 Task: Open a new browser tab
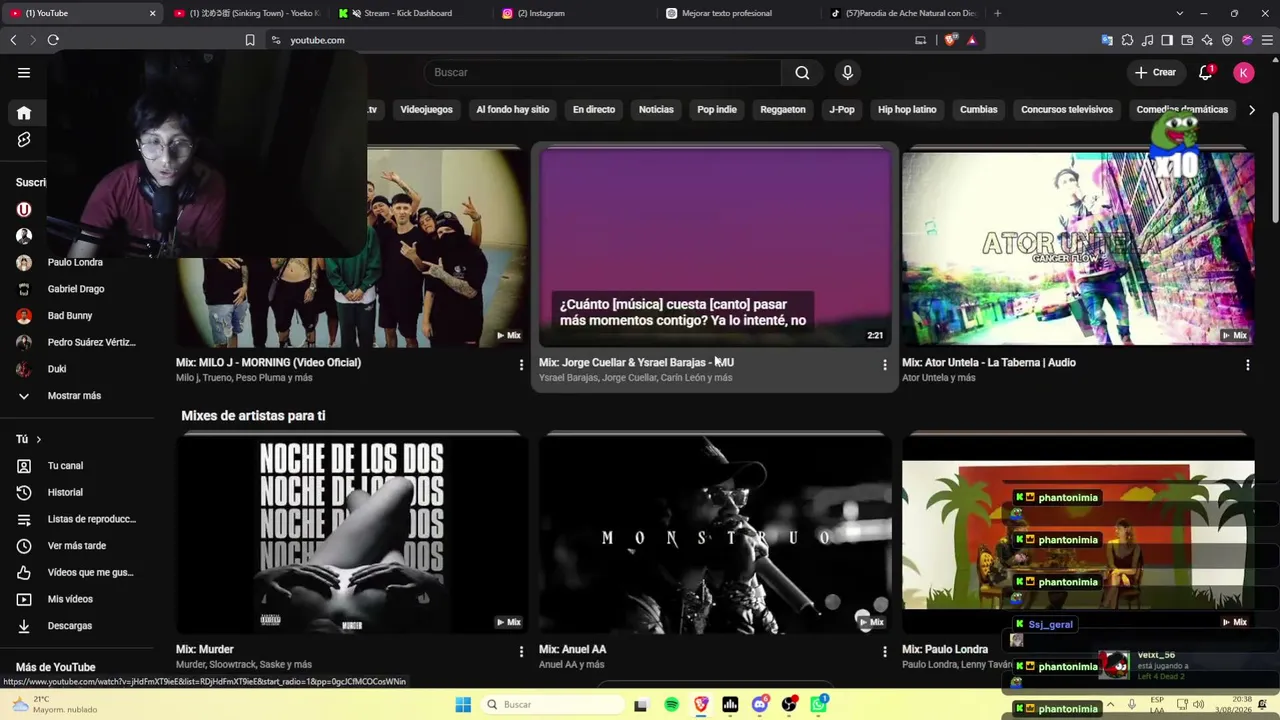pyautogui.click(x=997, y=13)
